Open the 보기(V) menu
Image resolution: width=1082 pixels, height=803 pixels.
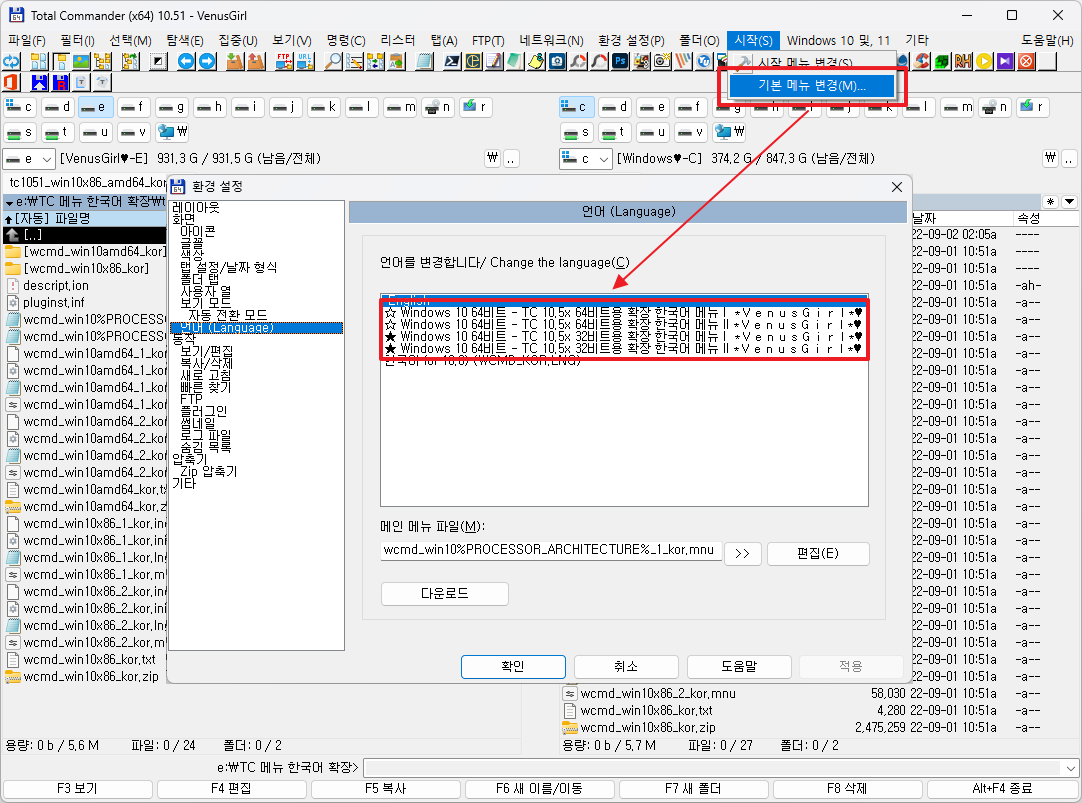coord(291,41)
